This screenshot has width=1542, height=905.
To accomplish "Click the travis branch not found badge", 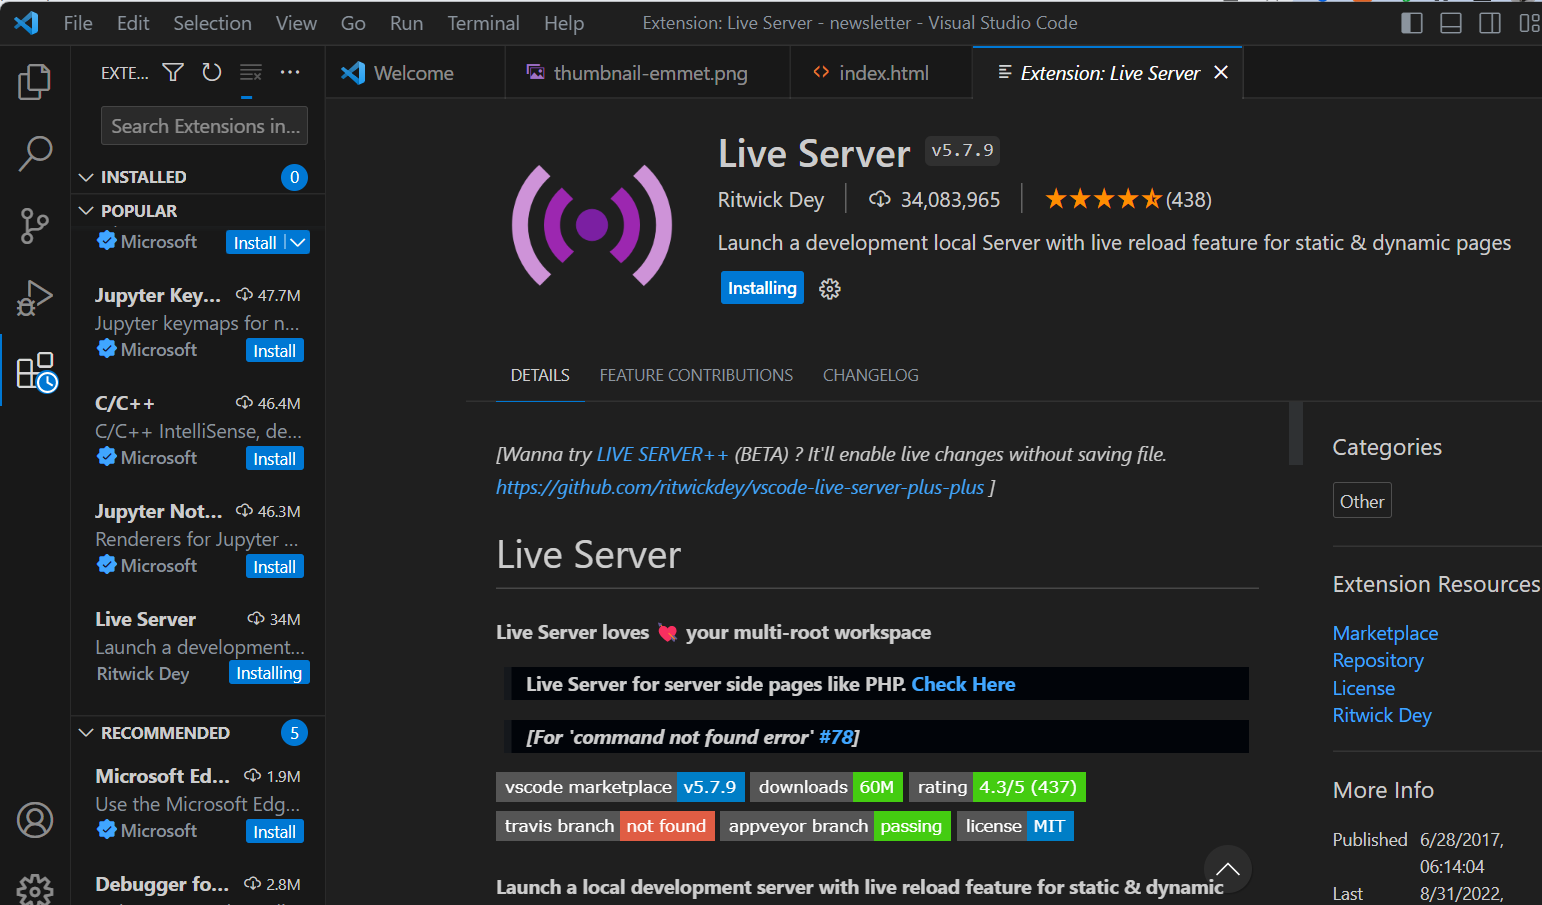I will coord(605,826).
